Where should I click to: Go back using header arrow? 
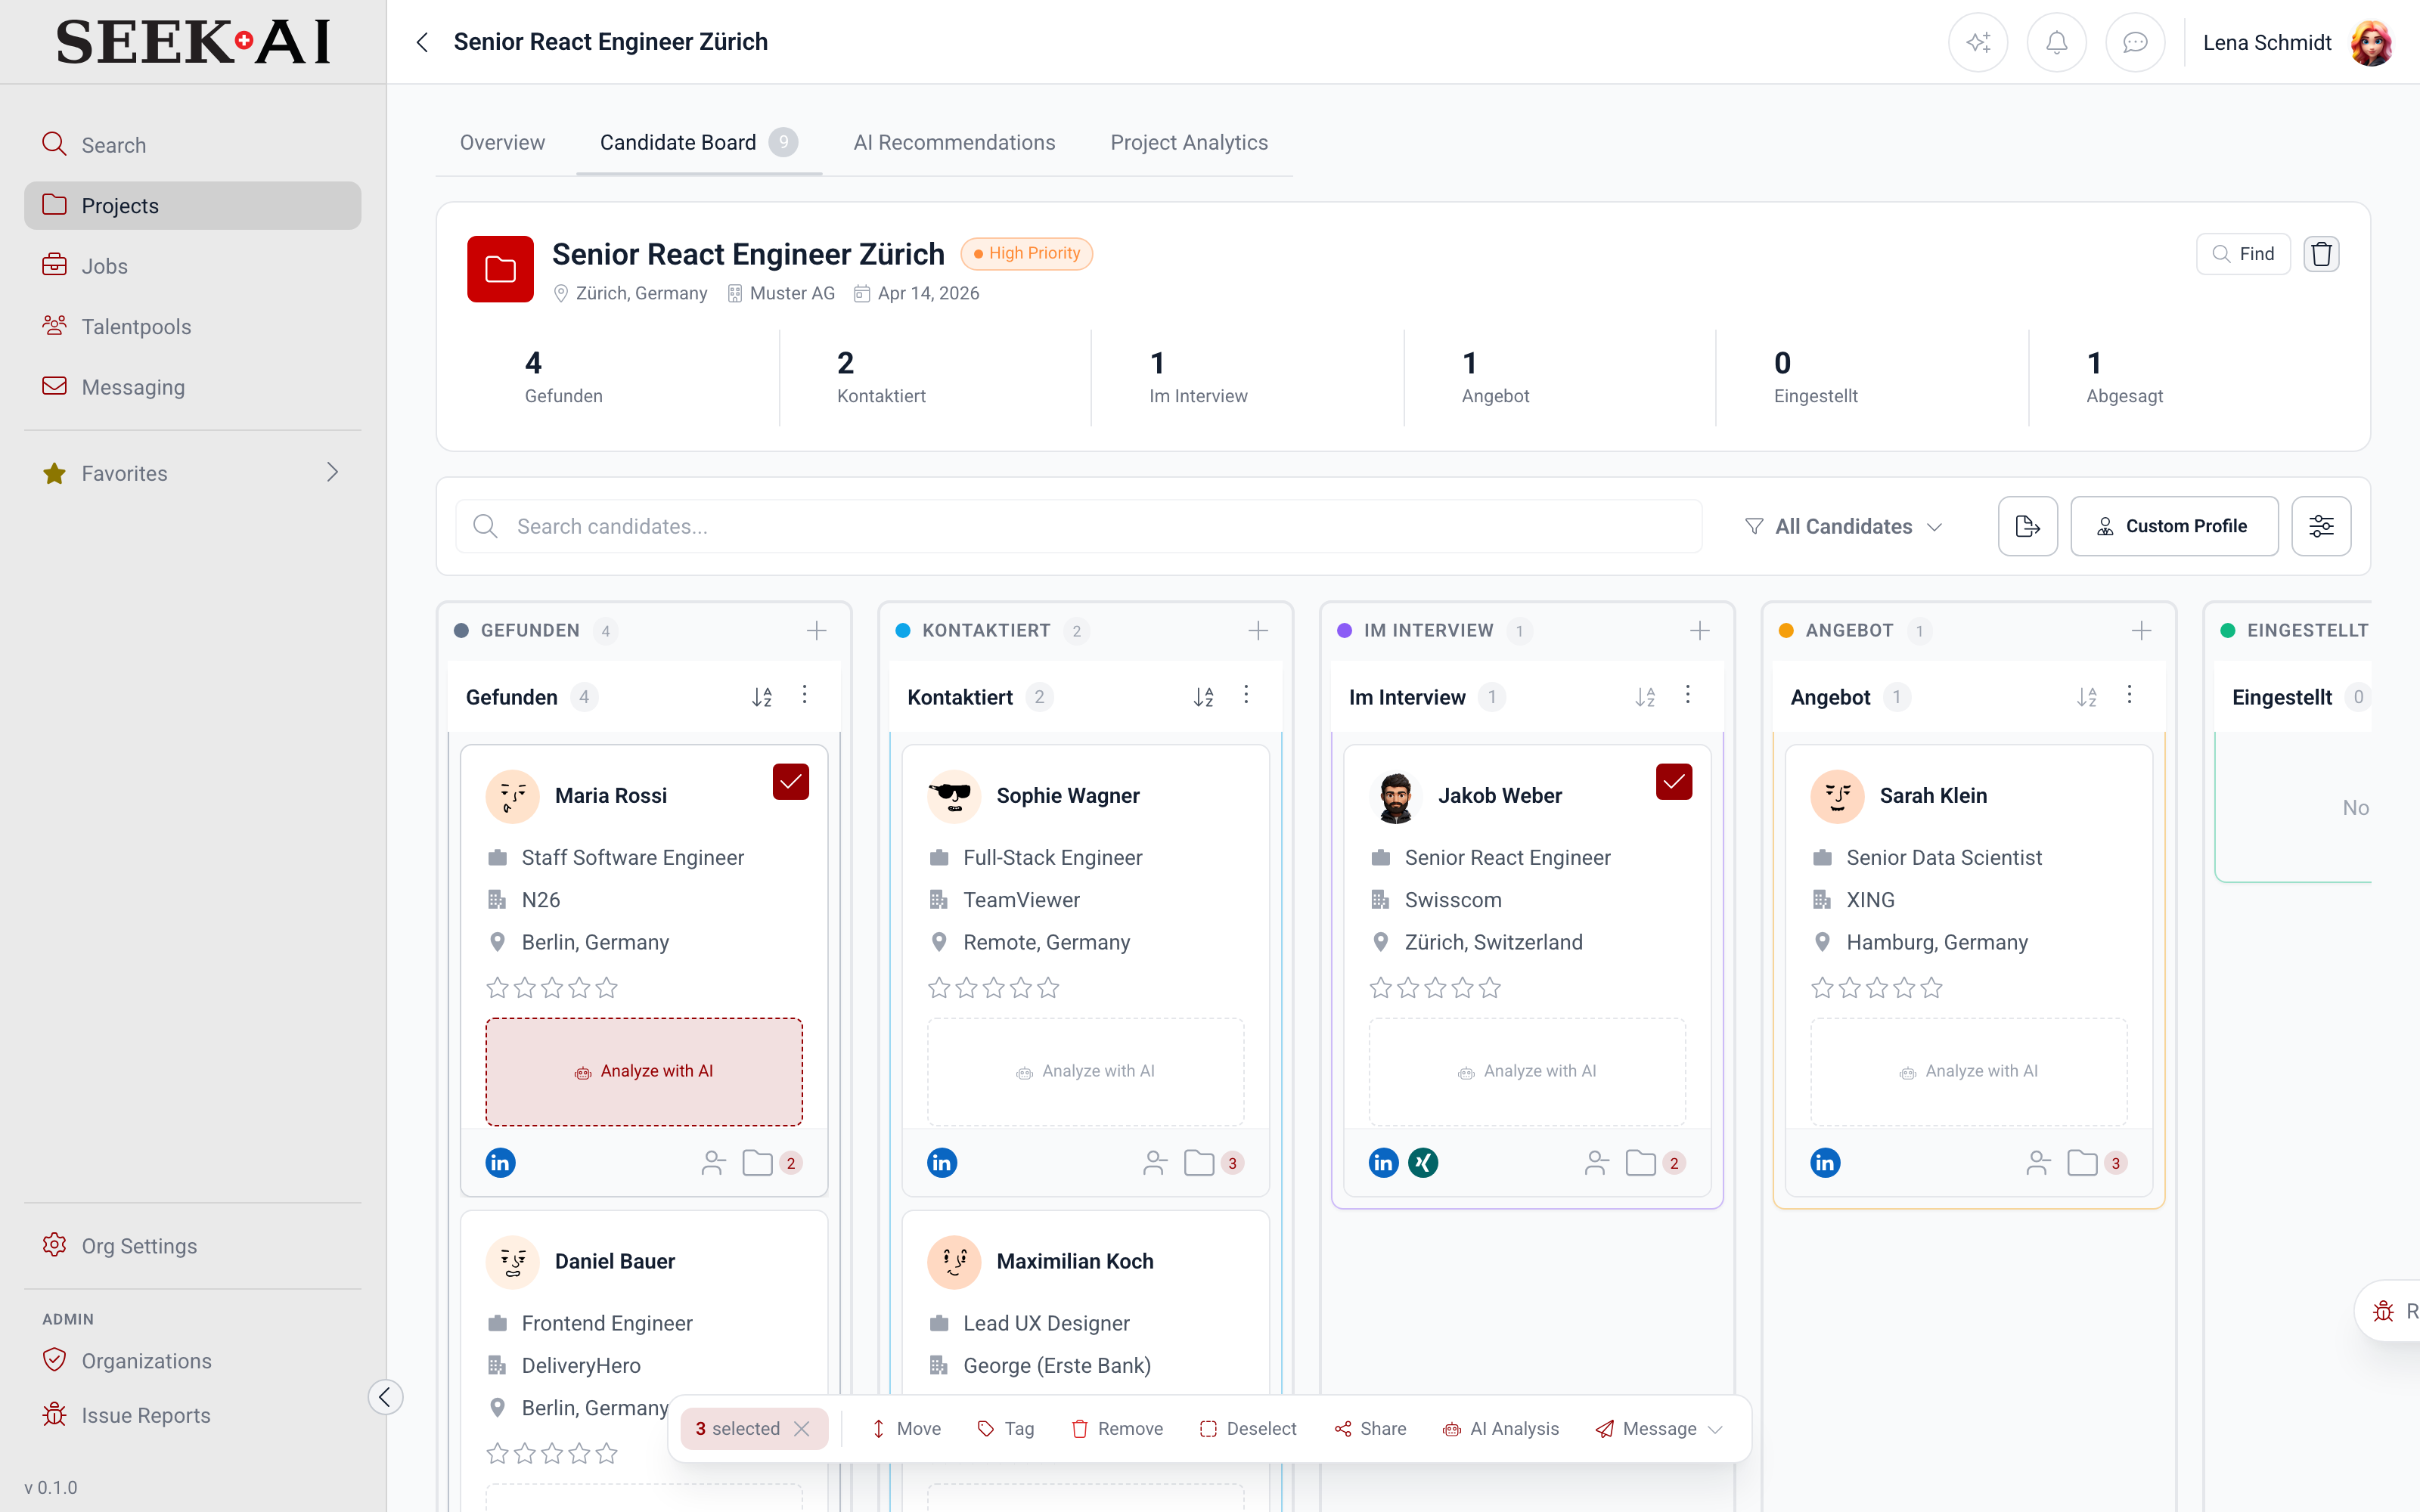(422, 42)
